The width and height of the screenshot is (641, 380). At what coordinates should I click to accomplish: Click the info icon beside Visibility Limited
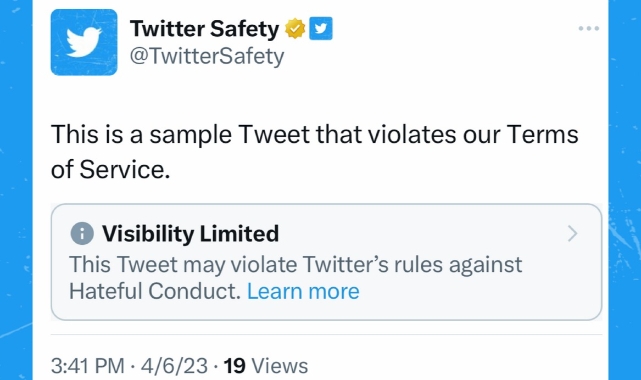click(x=82, y=234)
